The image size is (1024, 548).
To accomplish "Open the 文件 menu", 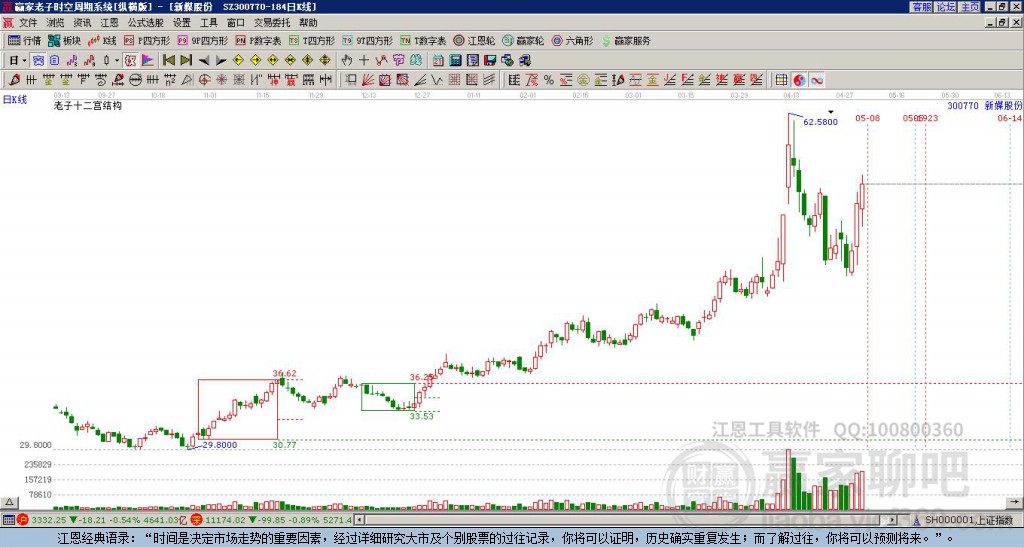I will [x=28, y=23].
